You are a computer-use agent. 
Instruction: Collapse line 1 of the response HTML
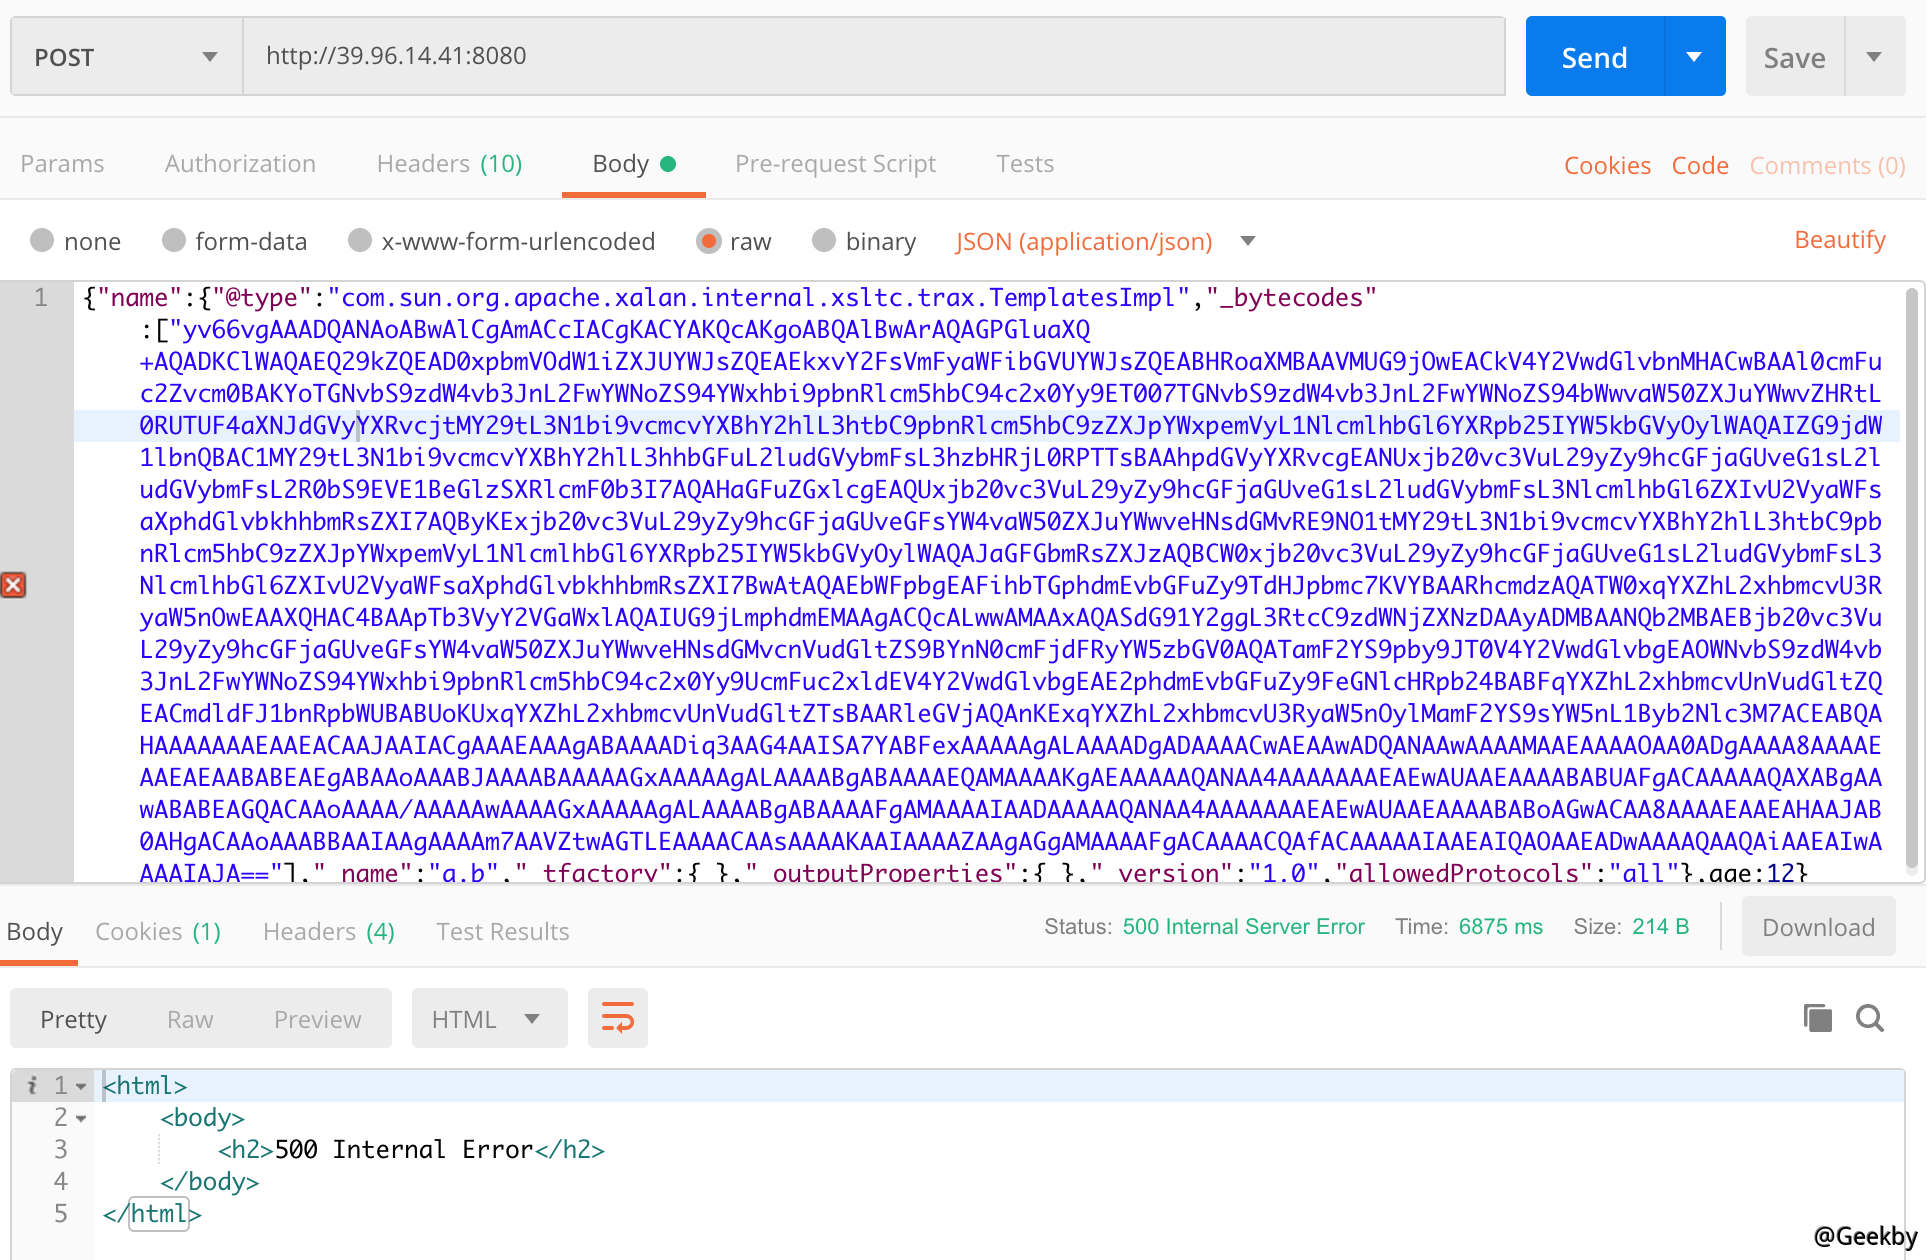coord(80,1085)
